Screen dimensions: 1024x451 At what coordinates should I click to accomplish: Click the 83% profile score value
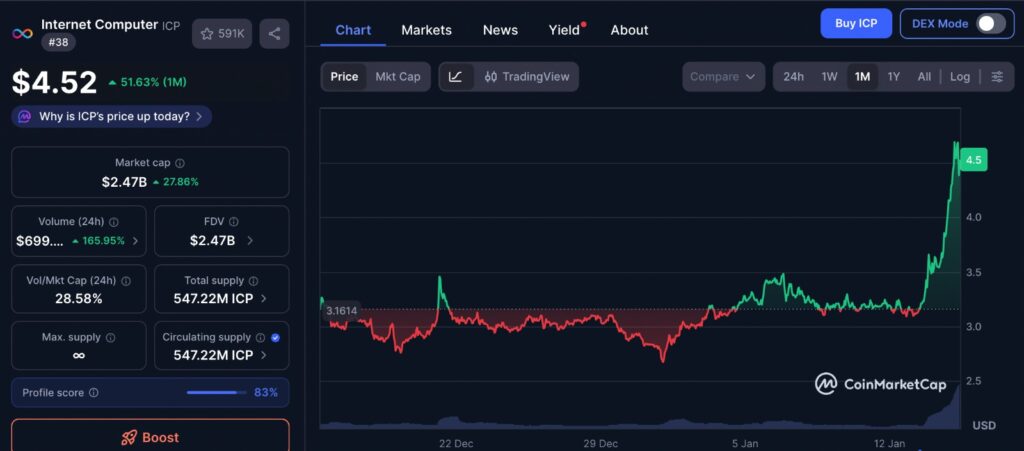click(266, 393)
